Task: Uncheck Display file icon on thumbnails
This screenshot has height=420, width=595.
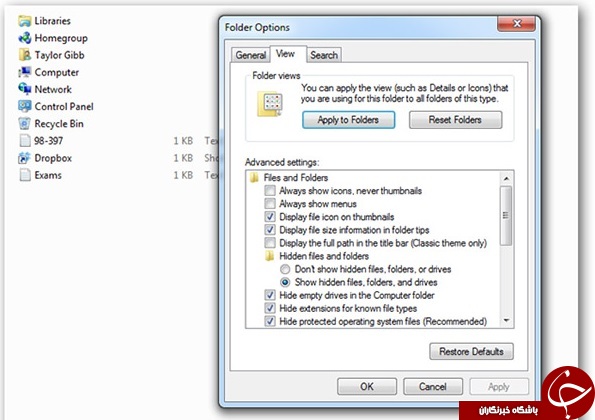Action: click(270, 217)
